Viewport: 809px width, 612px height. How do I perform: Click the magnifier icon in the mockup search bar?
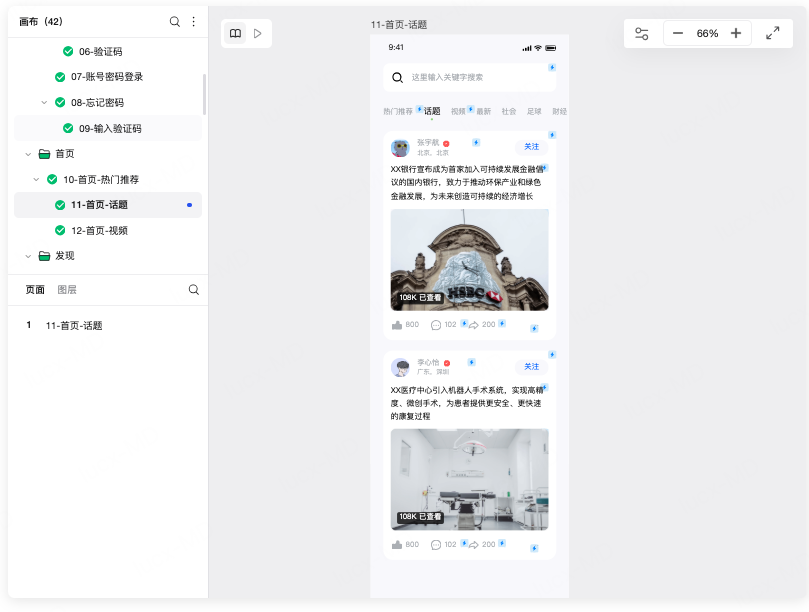[397, 77]
